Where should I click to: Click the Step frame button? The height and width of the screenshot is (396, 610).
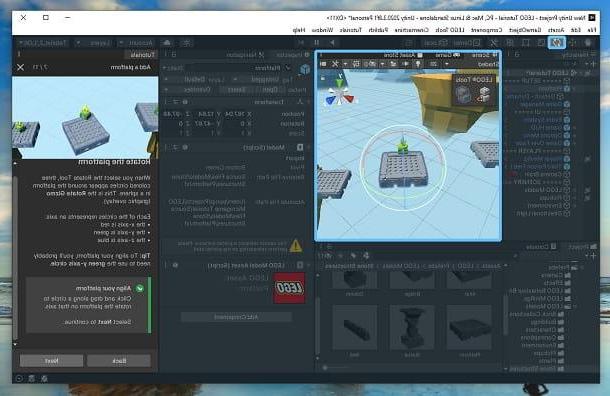coord(301,42)
